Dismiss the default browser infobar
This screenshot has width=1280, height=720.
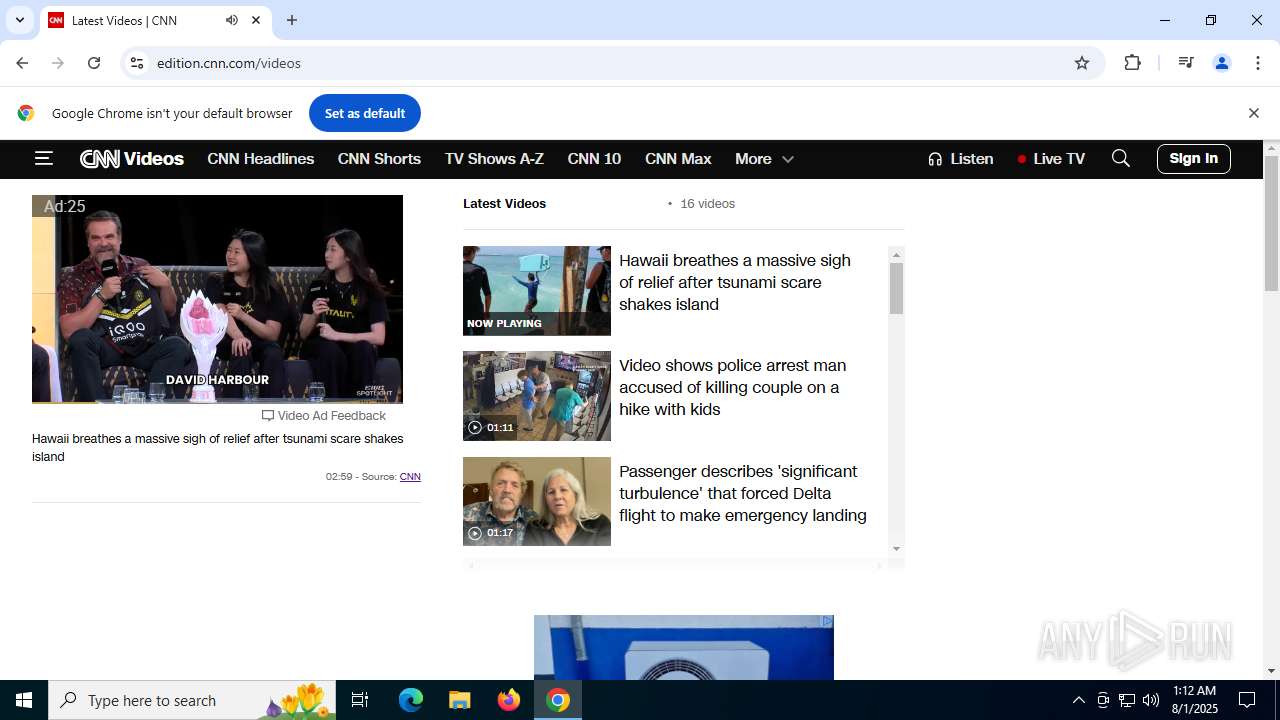(1253, 113)
